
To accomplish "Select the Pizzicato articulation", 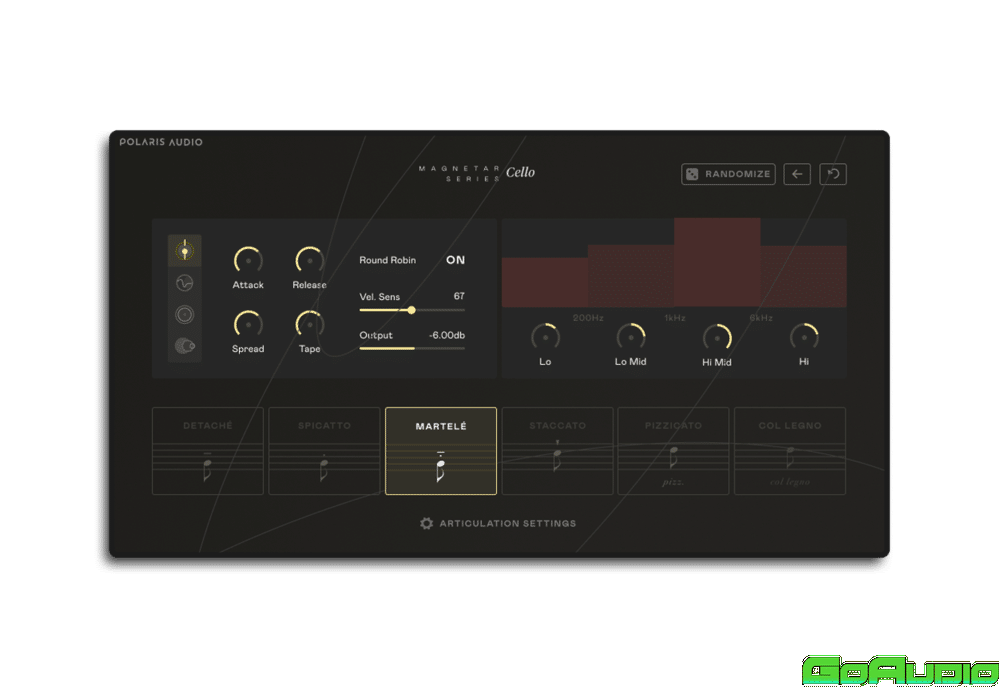I will [673, 451].
